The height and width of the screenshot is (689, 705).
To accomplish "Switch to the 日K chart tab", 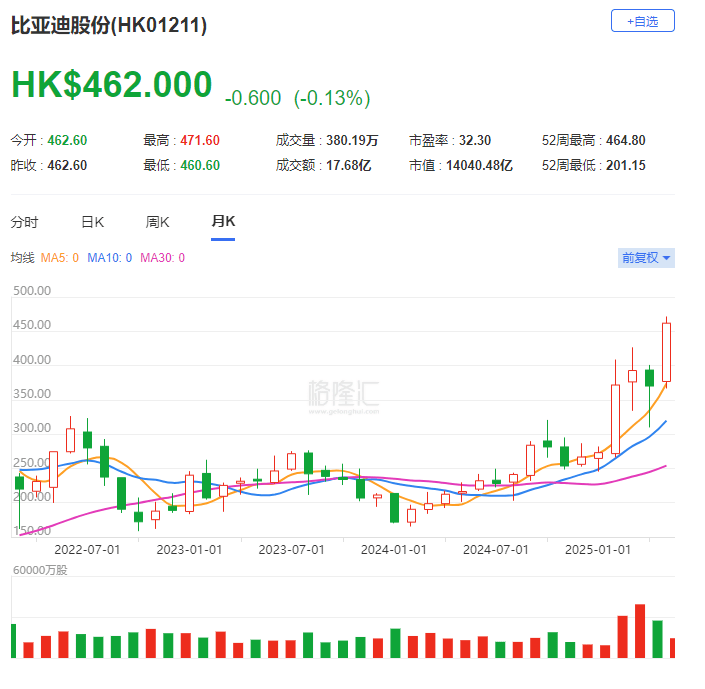I will (92, 222).
